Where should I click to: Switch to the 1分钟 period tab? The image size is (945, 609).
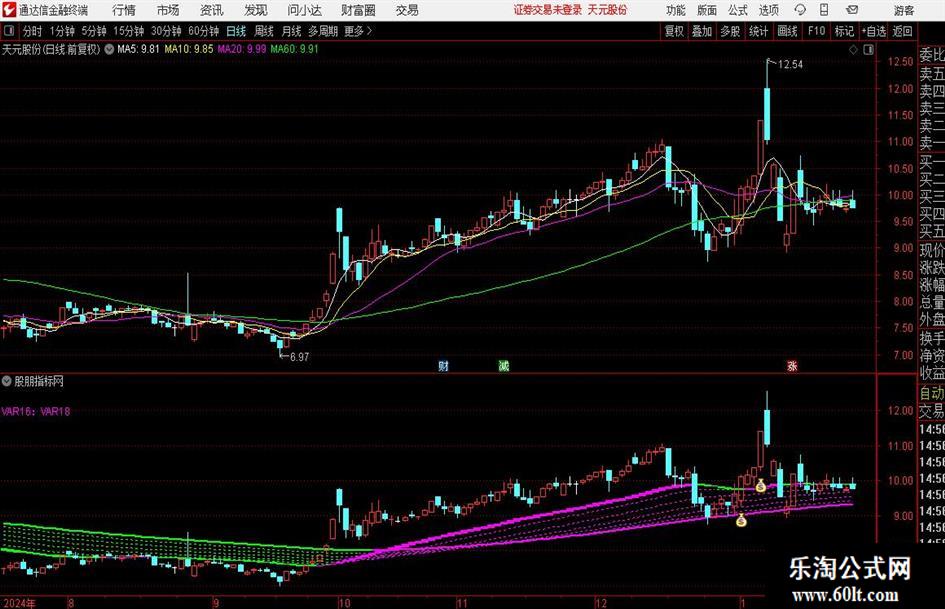(x=62, y=31)
